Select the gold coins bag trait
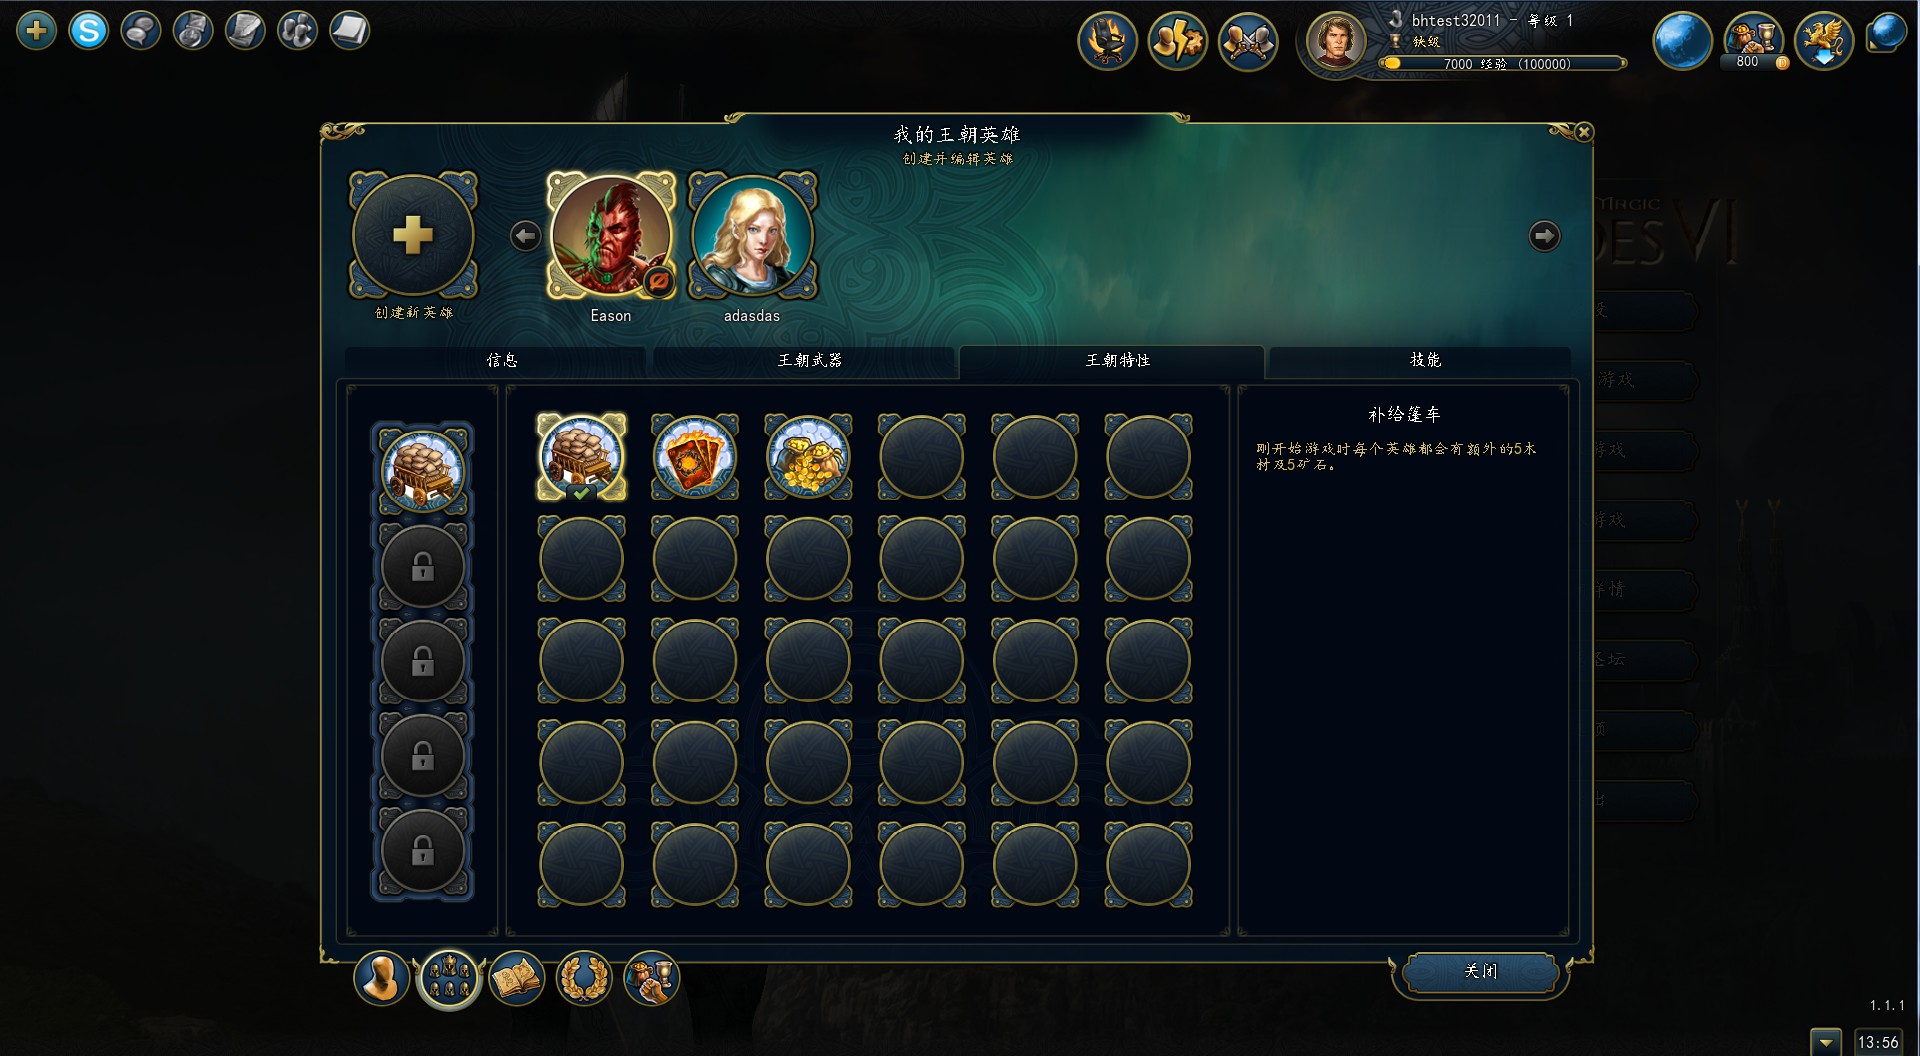 pyautogui.click(x=808, y=456)
